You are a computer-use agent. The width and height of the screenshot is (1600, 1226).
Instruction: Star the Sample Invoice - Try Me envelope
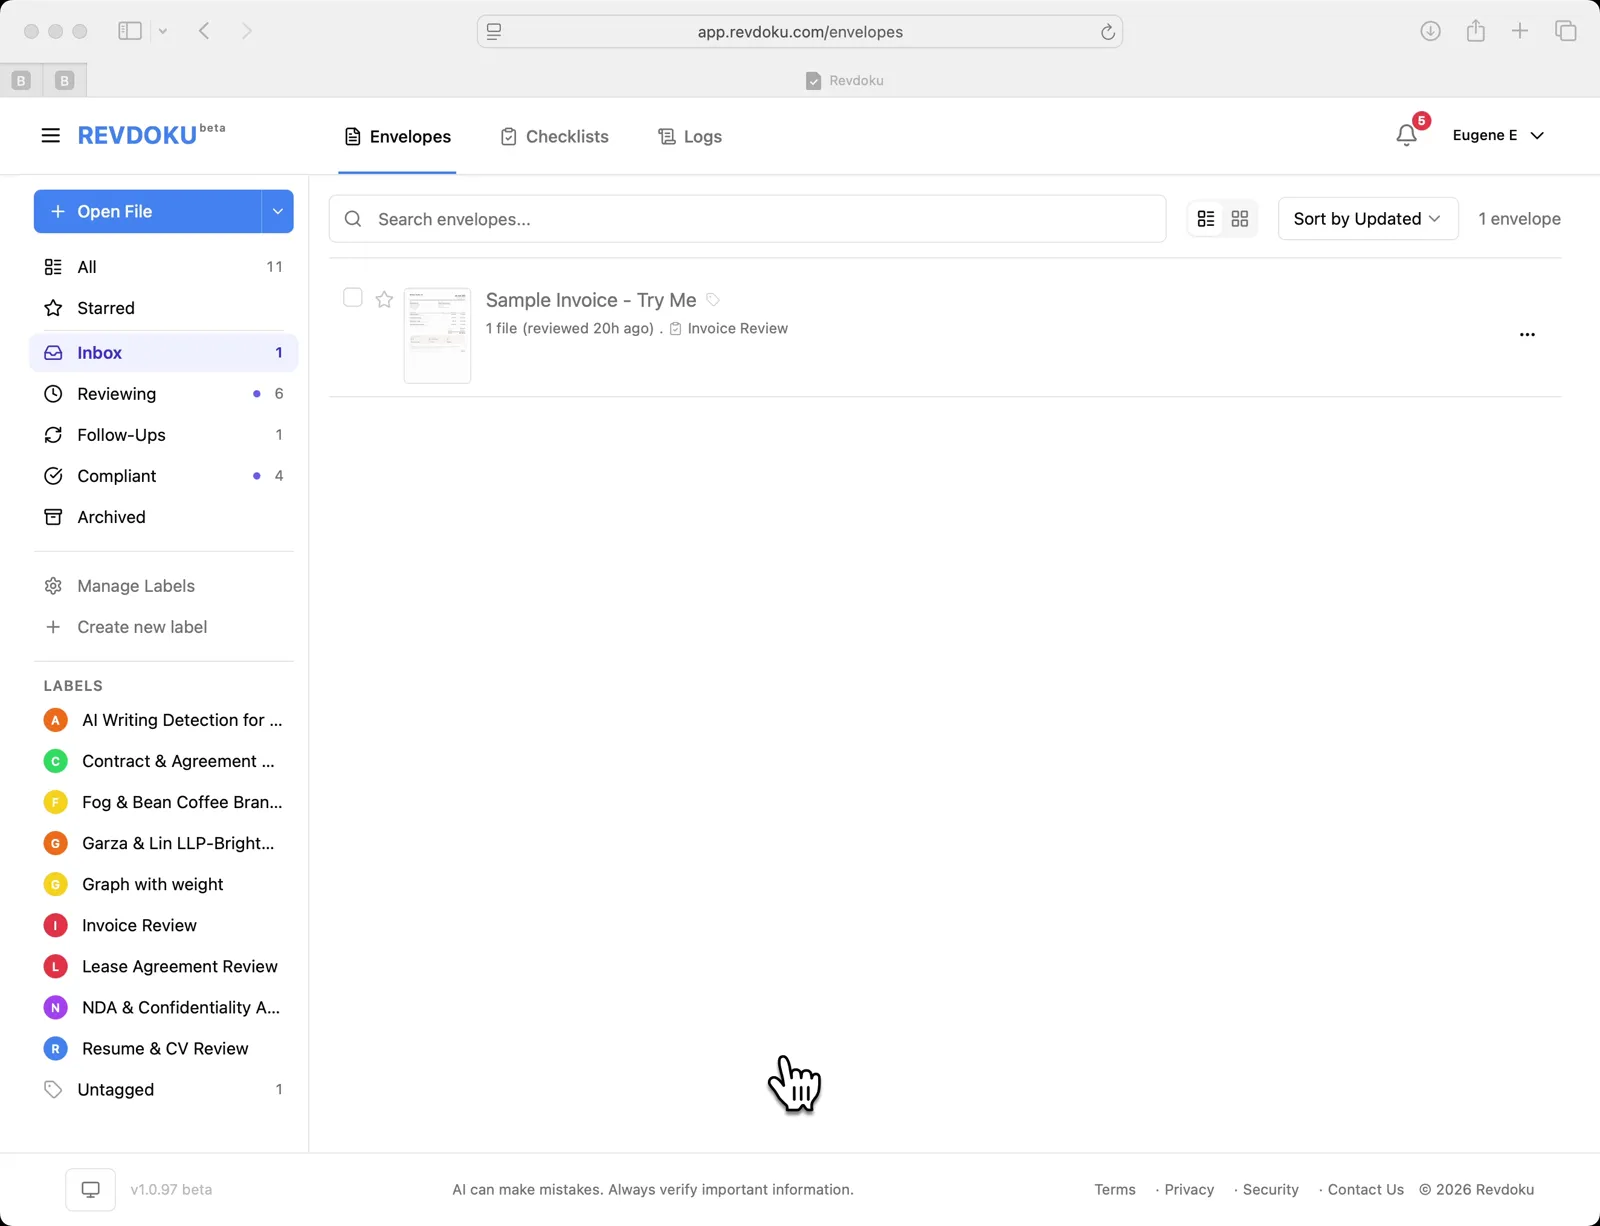(x=384, y=299)
